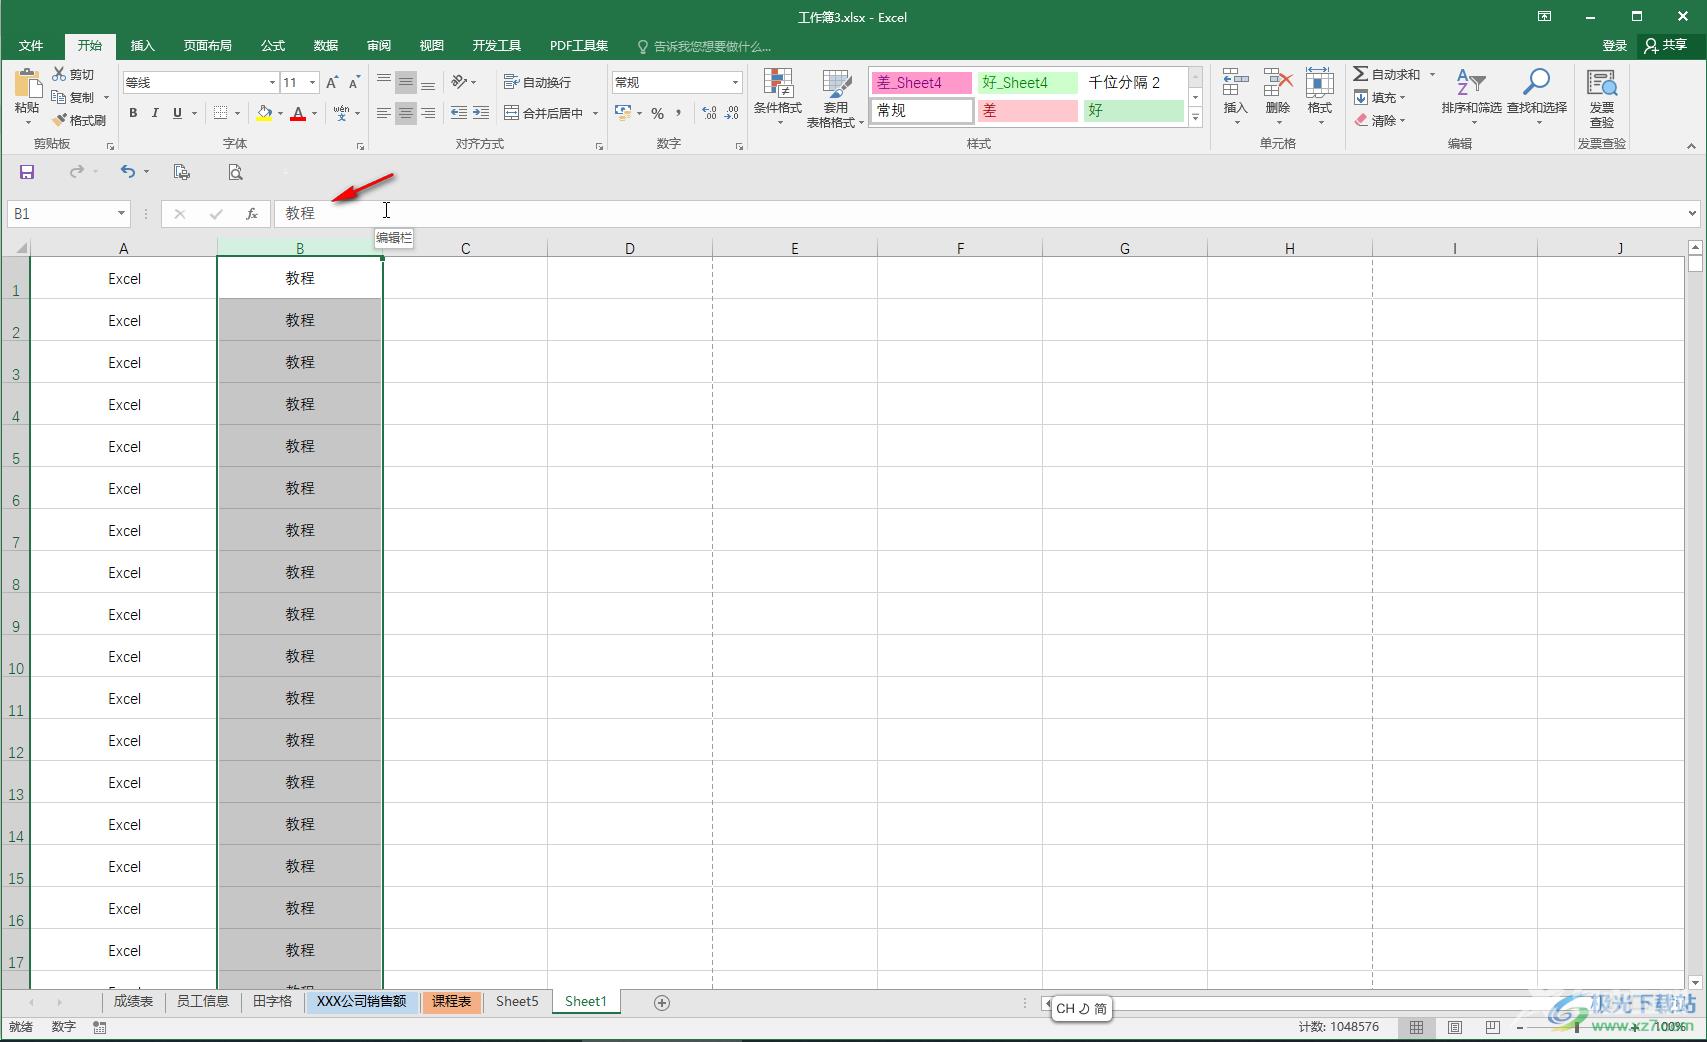Open Sort and Filter (排序和筛选)
The width and height of the screenshot is (1707, 1042).
click(1471, 96)
